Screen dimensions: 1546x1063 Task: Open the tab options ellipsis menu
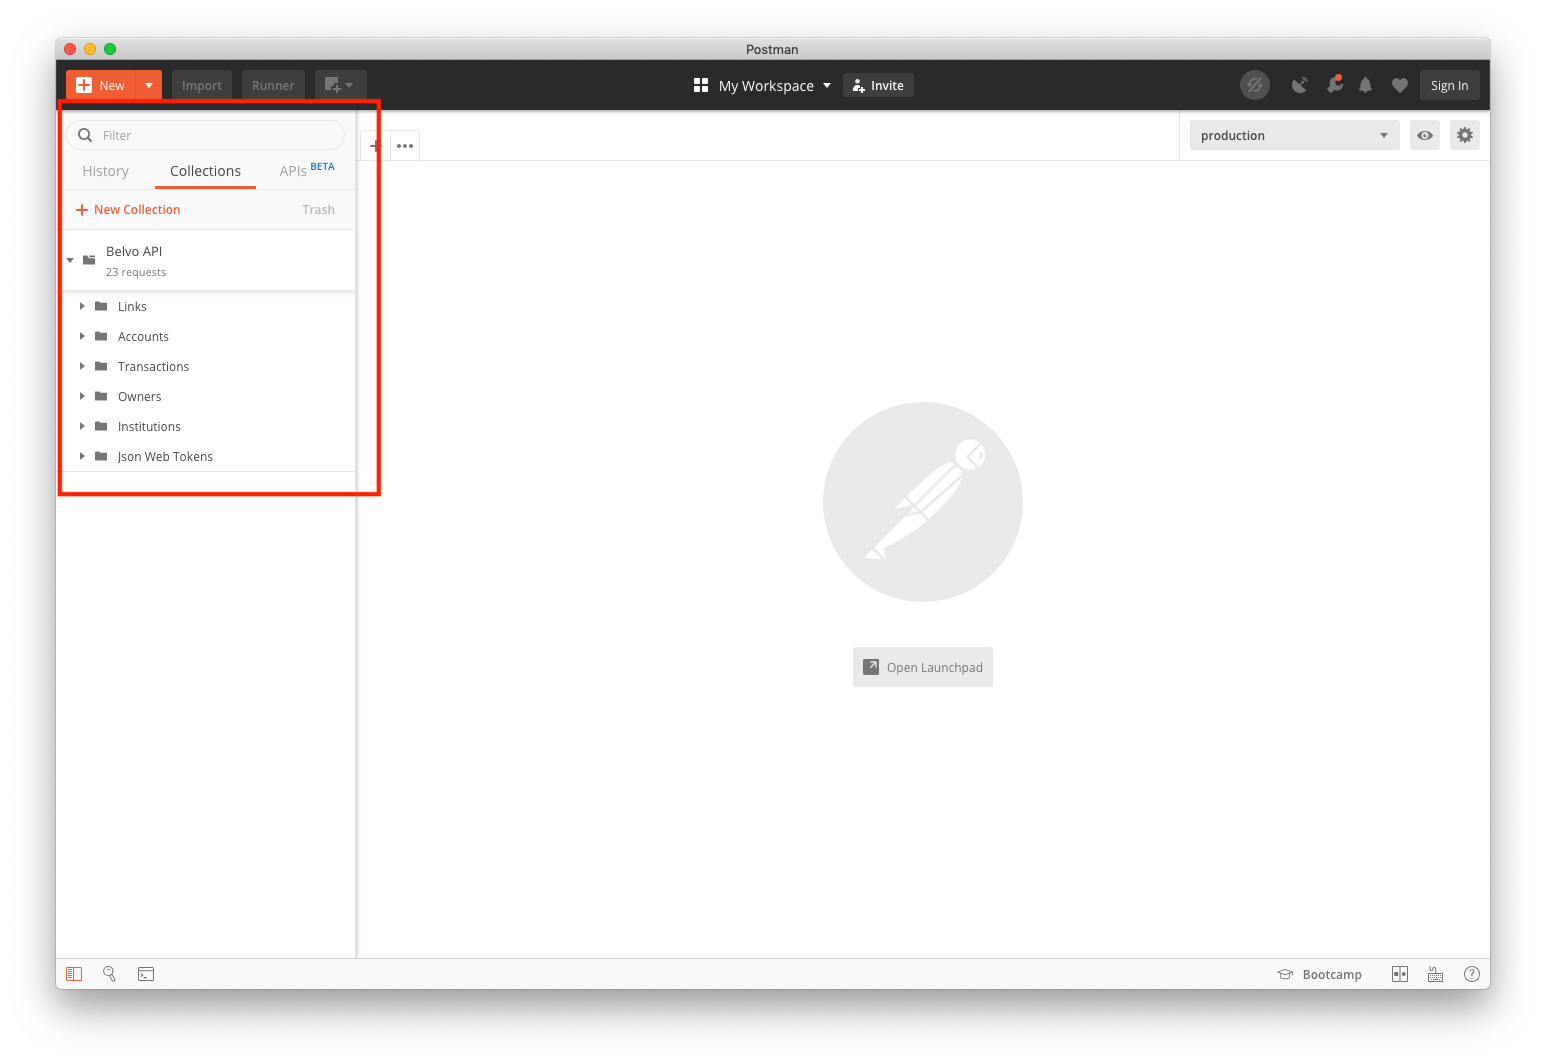click(x=405, y=146)
